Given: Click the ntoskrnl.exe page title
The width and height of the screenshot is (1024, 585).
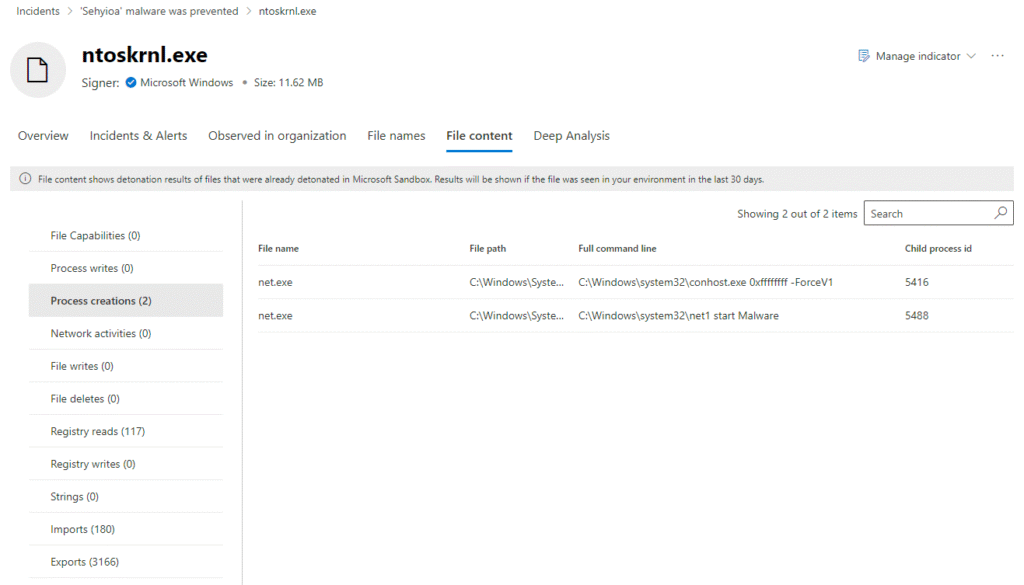Looking at the screenshot, I should [144, 55].
